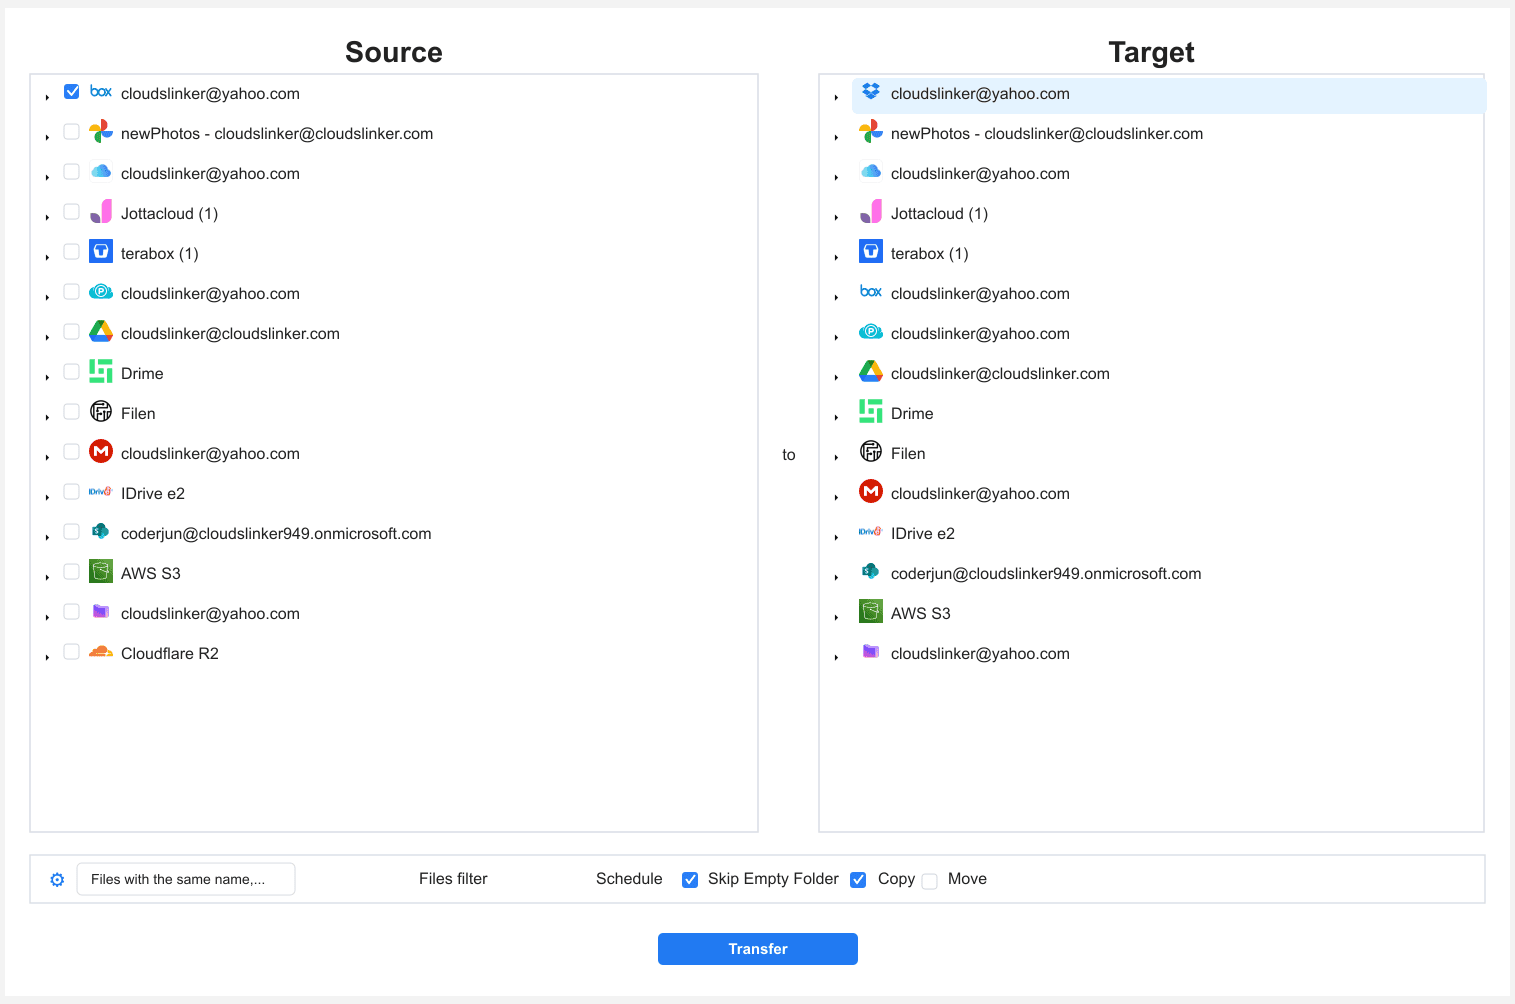1515x1004 pixels.
Task: Click the Box icon in Source list
Action: [x=101, y=92]
